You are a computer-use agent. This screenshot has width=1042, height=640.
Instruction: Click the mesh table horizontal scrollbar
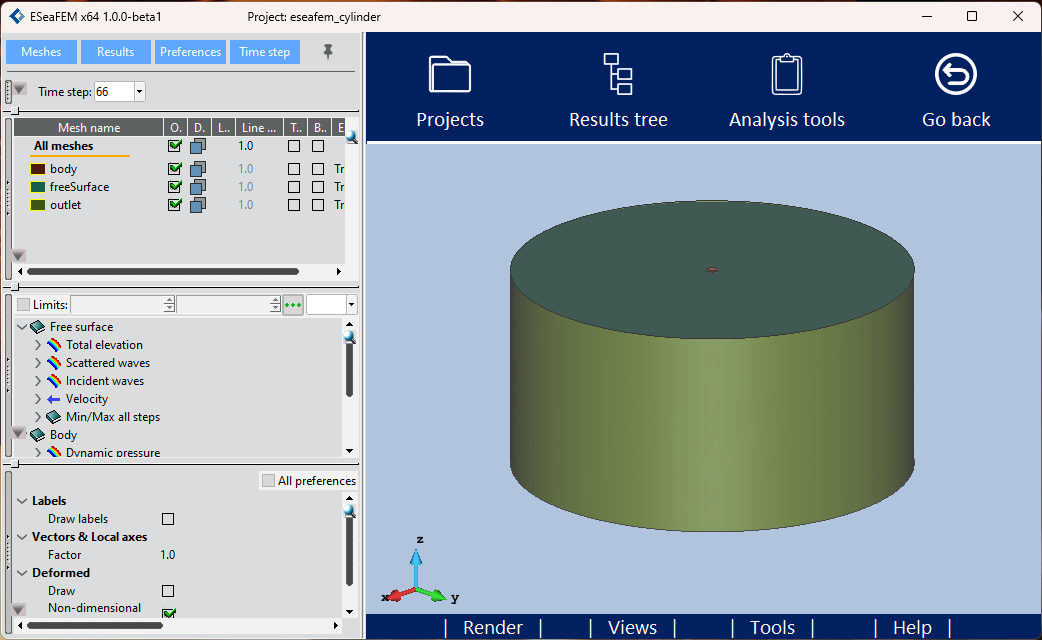click(163, 271)
